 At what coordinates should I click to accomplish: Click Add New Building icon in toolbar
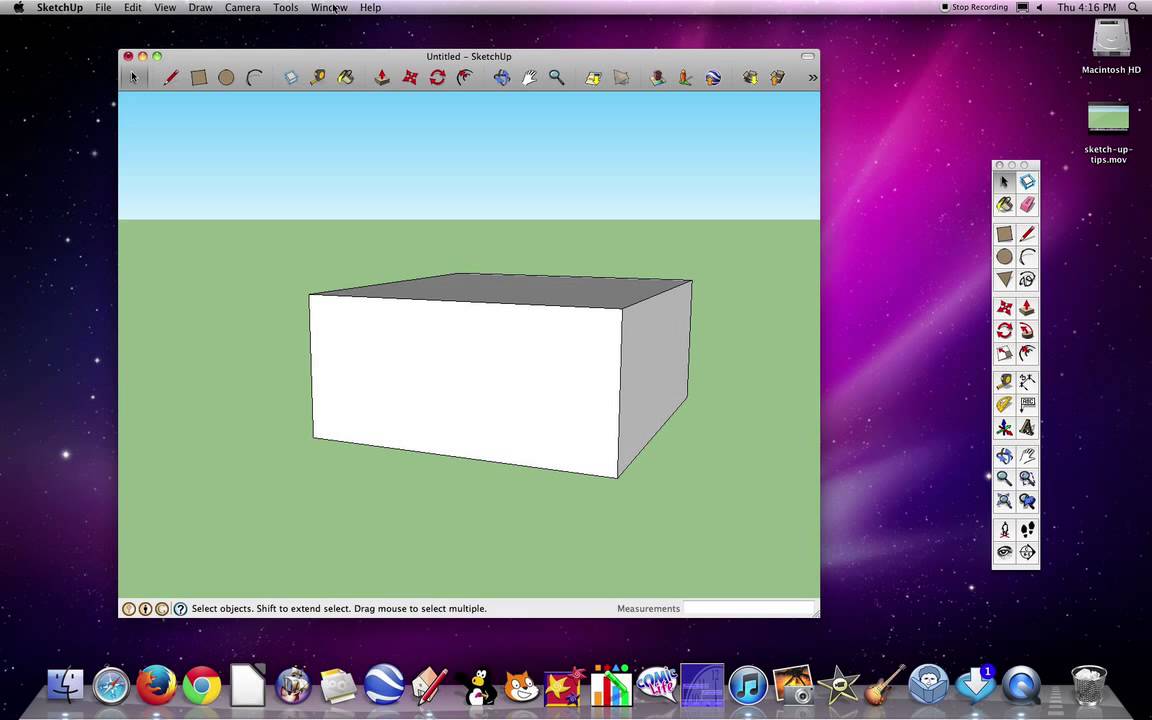658,77
